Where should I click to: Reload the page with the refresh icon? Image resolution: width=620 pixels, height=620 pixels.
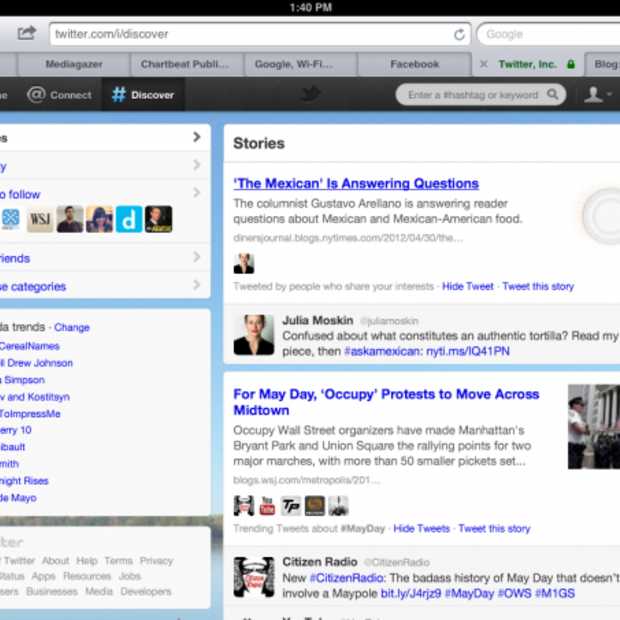tap(459, 35)
